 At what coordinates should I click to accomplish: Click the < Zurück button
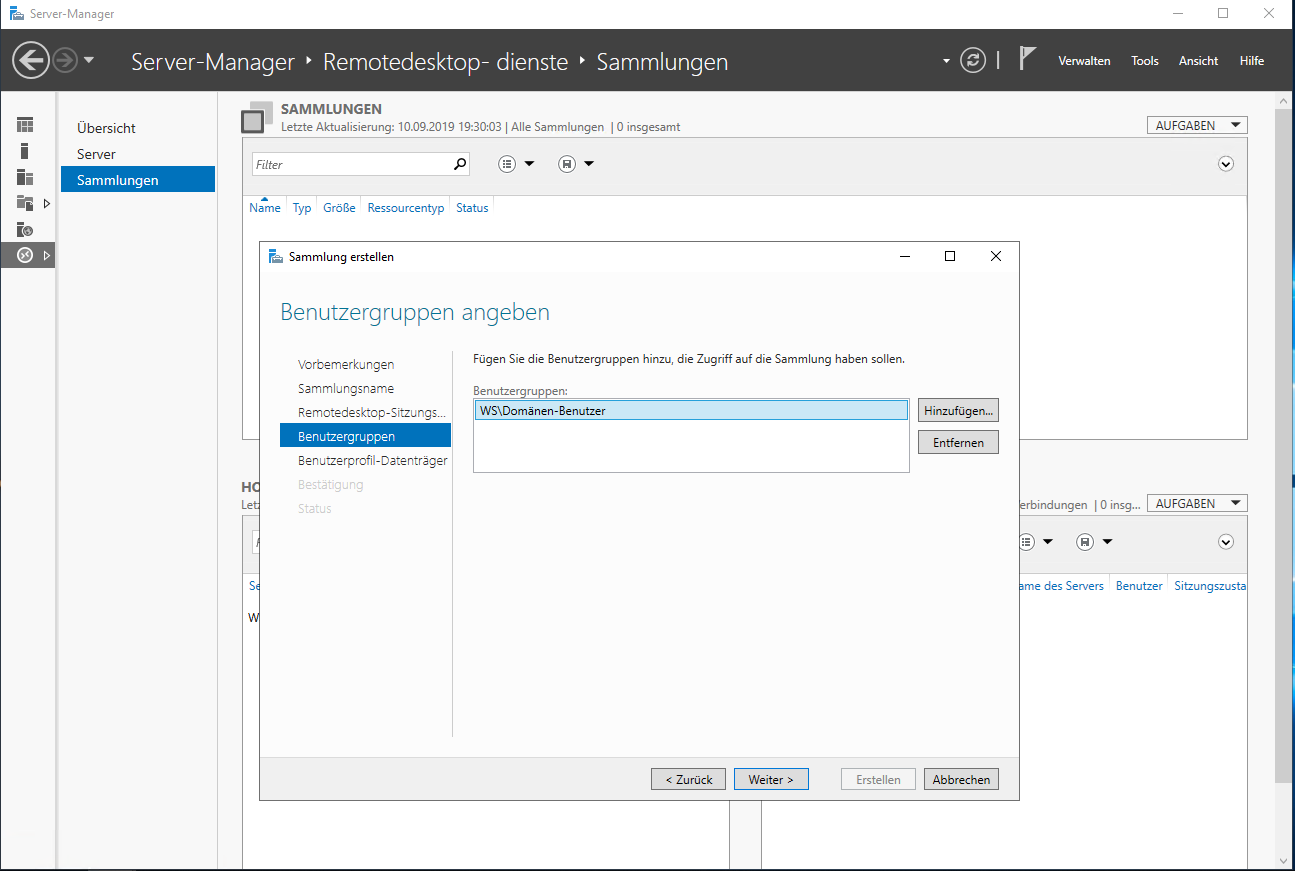pyautogui.click(x=688, y=779)
